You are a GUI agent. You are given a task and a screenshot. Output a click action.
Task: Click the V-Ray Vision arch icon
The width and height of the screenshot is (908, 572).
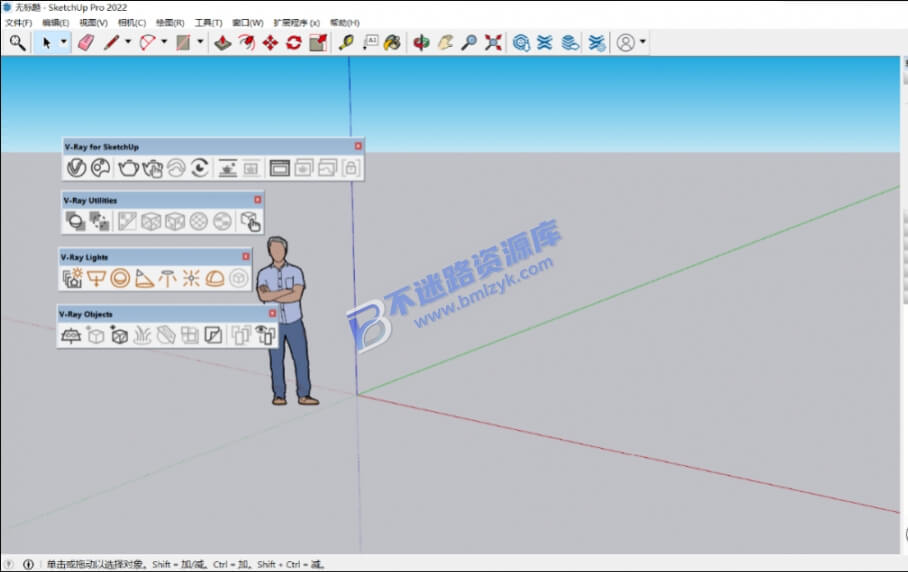tap(176, 168)
